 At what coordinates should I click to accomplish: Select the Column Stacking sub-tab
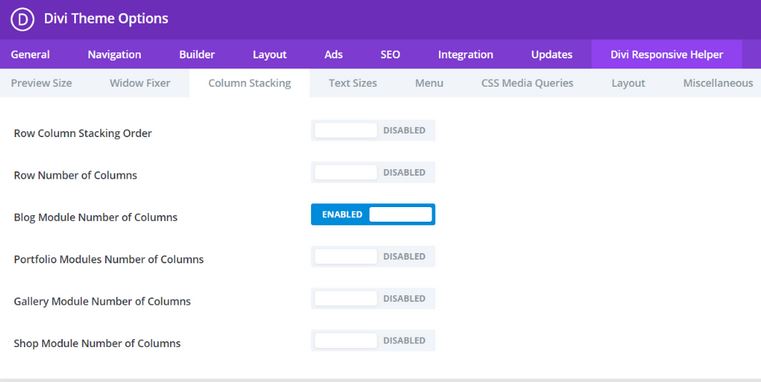pyautogui.click(x=249, y=83)
